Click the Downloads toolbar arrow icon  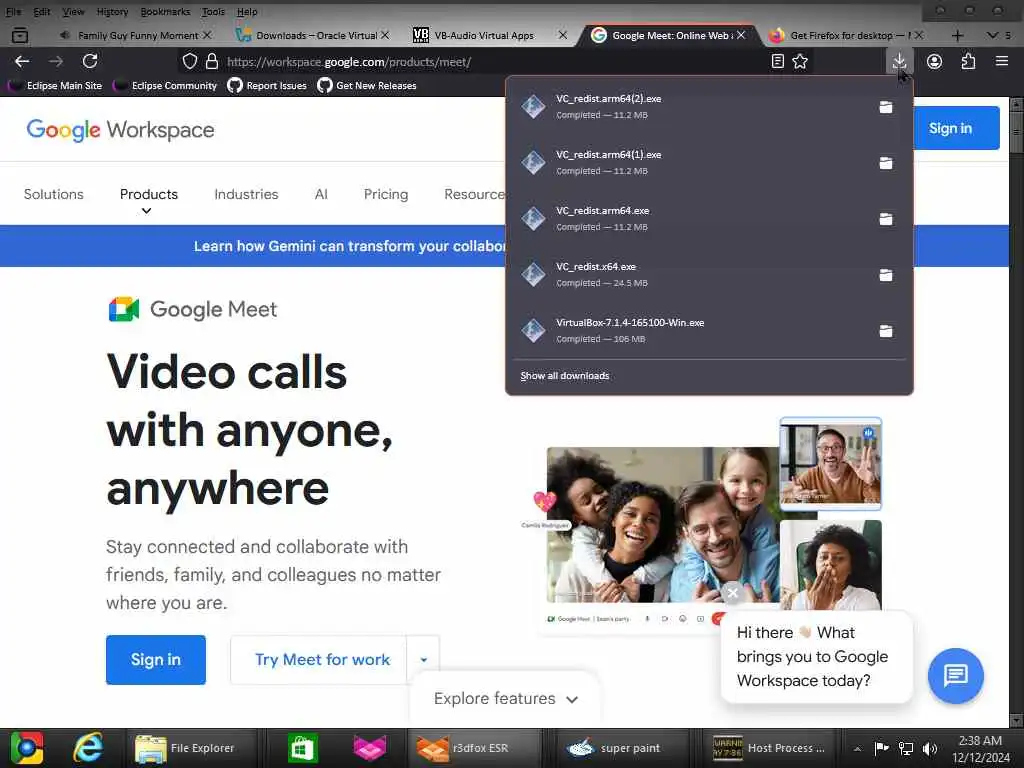click(x=899, y=61)
